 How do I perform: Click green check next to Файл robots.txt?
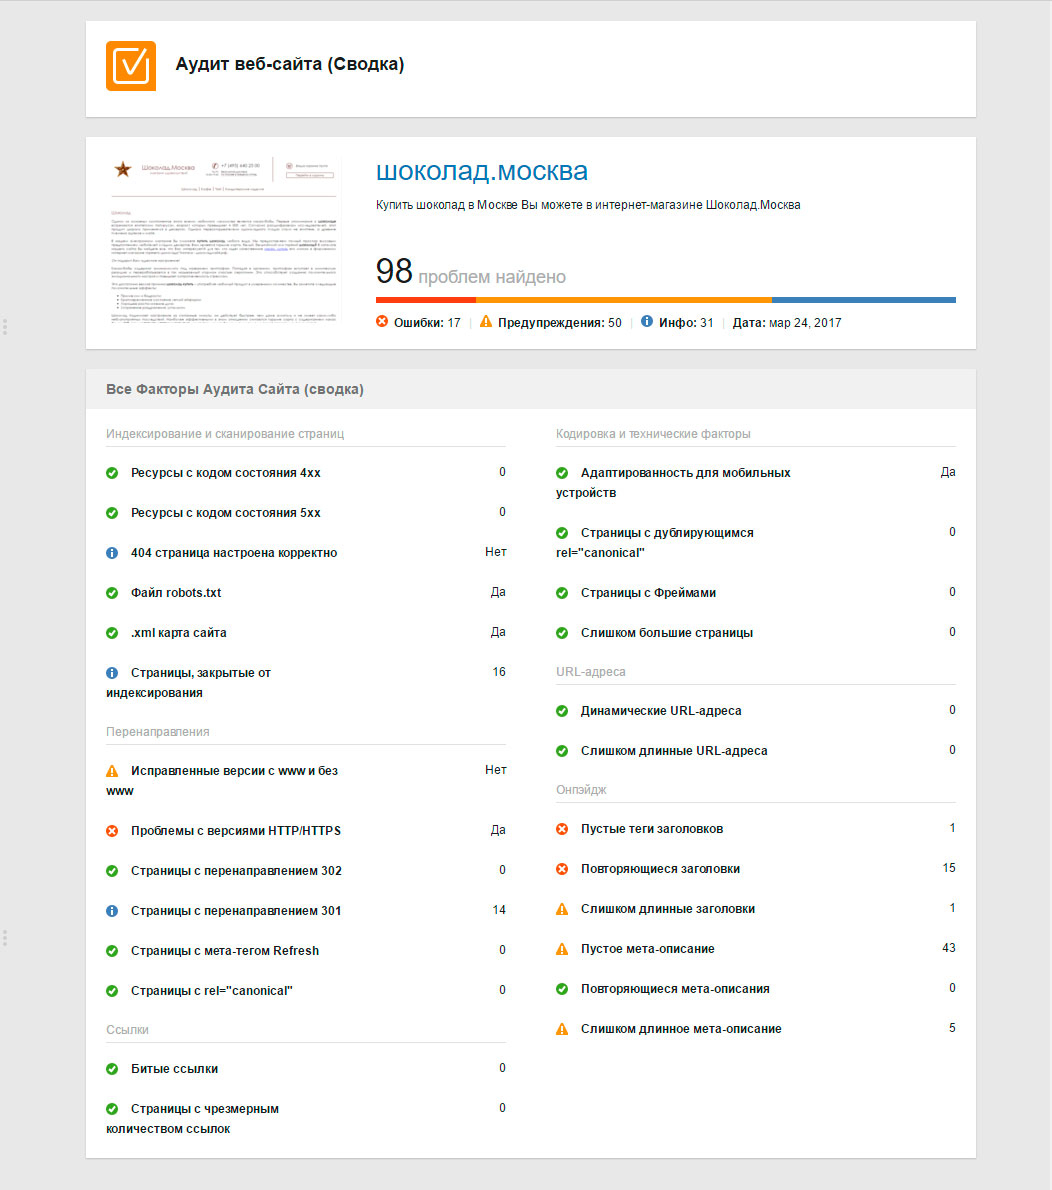point(112,593)
